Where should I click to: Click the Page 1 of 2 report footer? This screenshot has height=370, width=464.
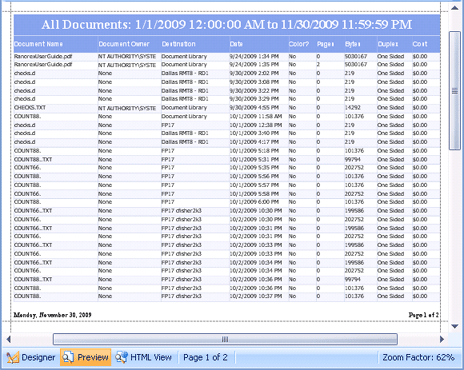click(424, 315)
